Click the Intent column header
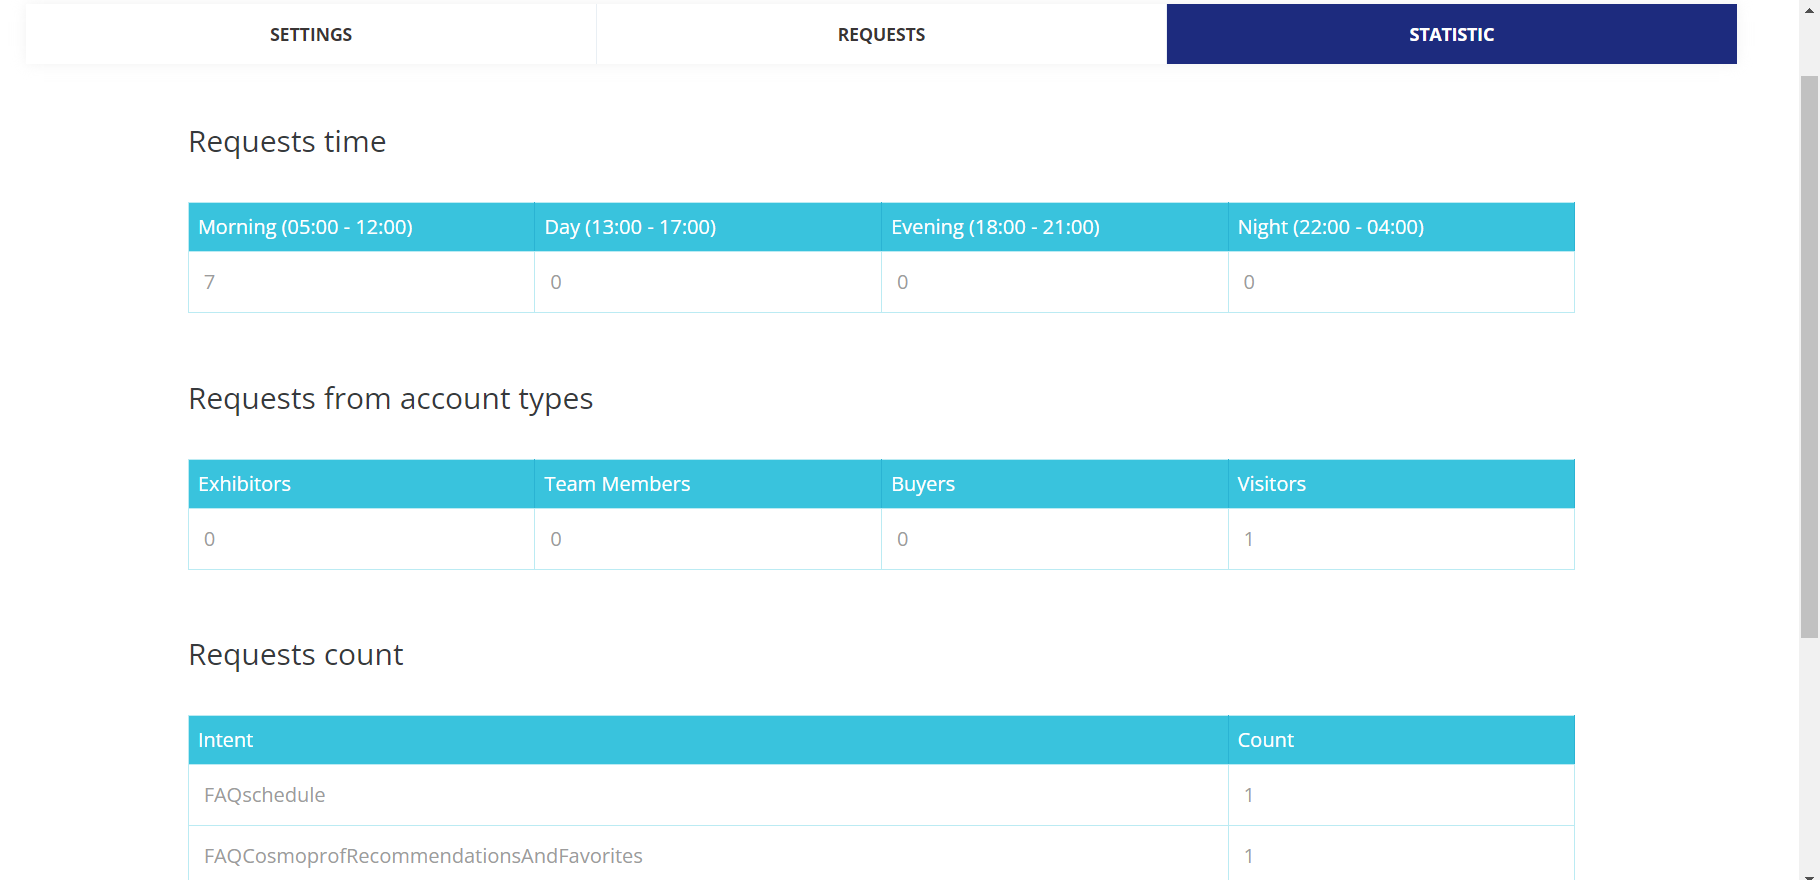This screenshot has height=880, width=1820. pyautogui.click(x=708, y=740)
